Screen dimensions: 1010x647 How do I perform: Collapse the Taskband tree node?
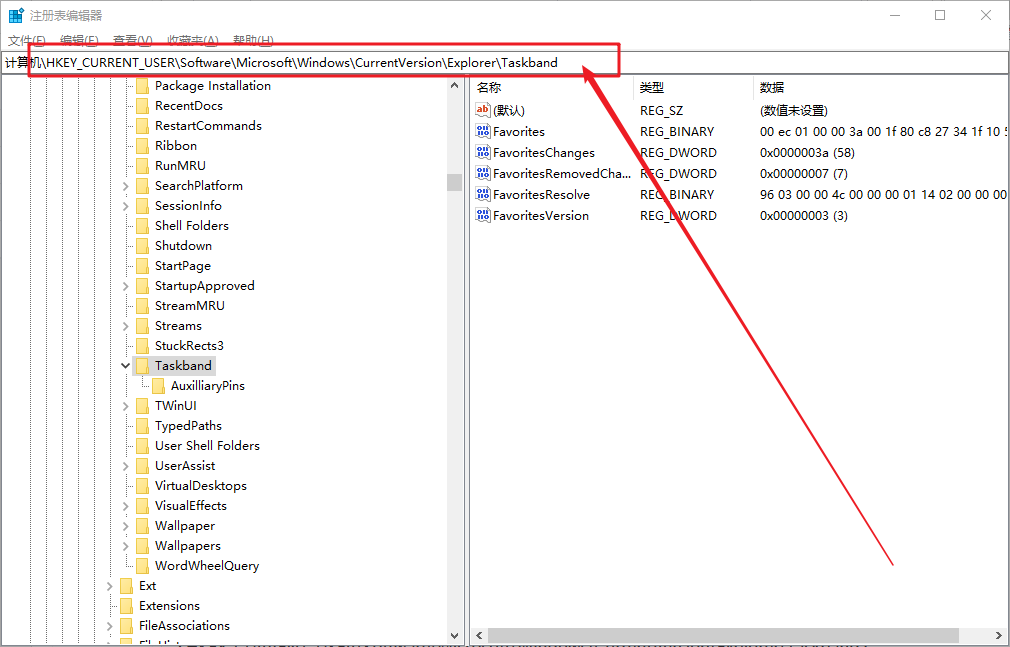point(126,366)
